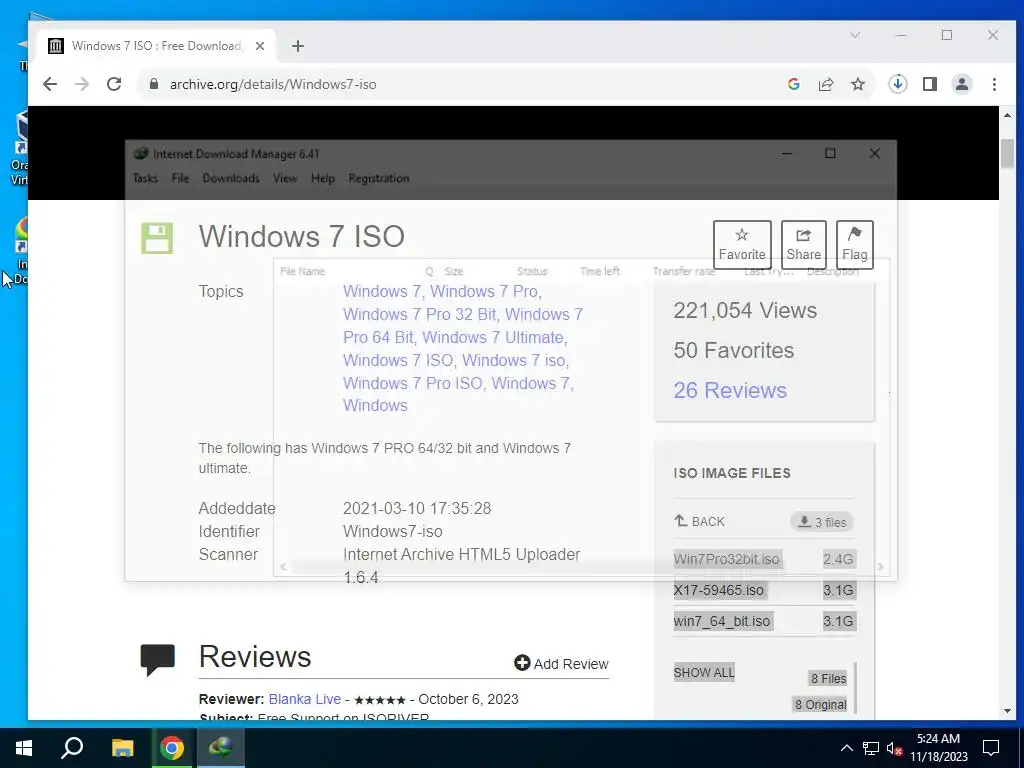The height and width of the screenshot is (768, 1024).
Task: Click the File Name column header in IDM
Action: [302, 272]
